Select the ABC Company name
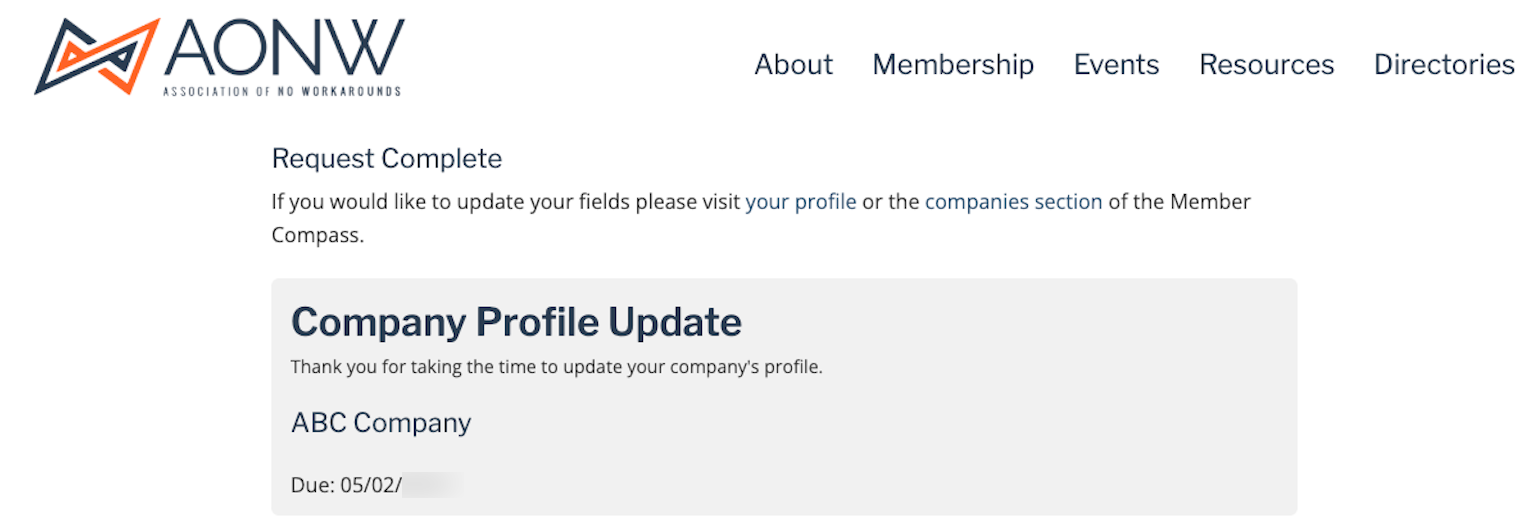 pos(381,423)
